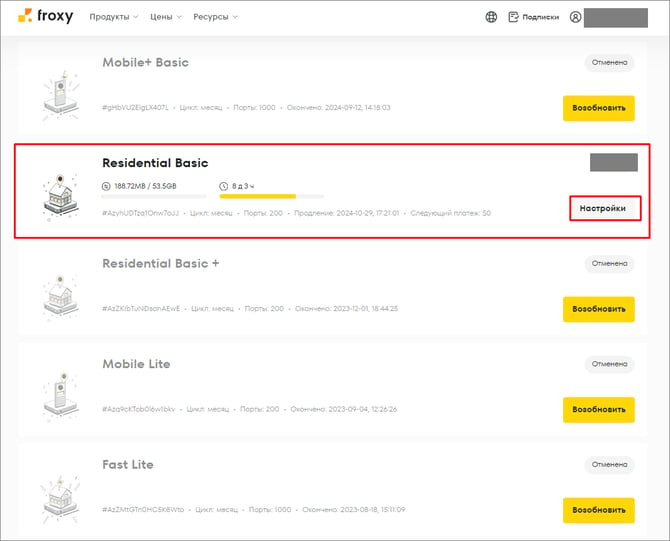The image size is (670, 541).
Task: Resume the Mobile+ Basic subscription with Возобновить
Action: (x=599, y=108)
